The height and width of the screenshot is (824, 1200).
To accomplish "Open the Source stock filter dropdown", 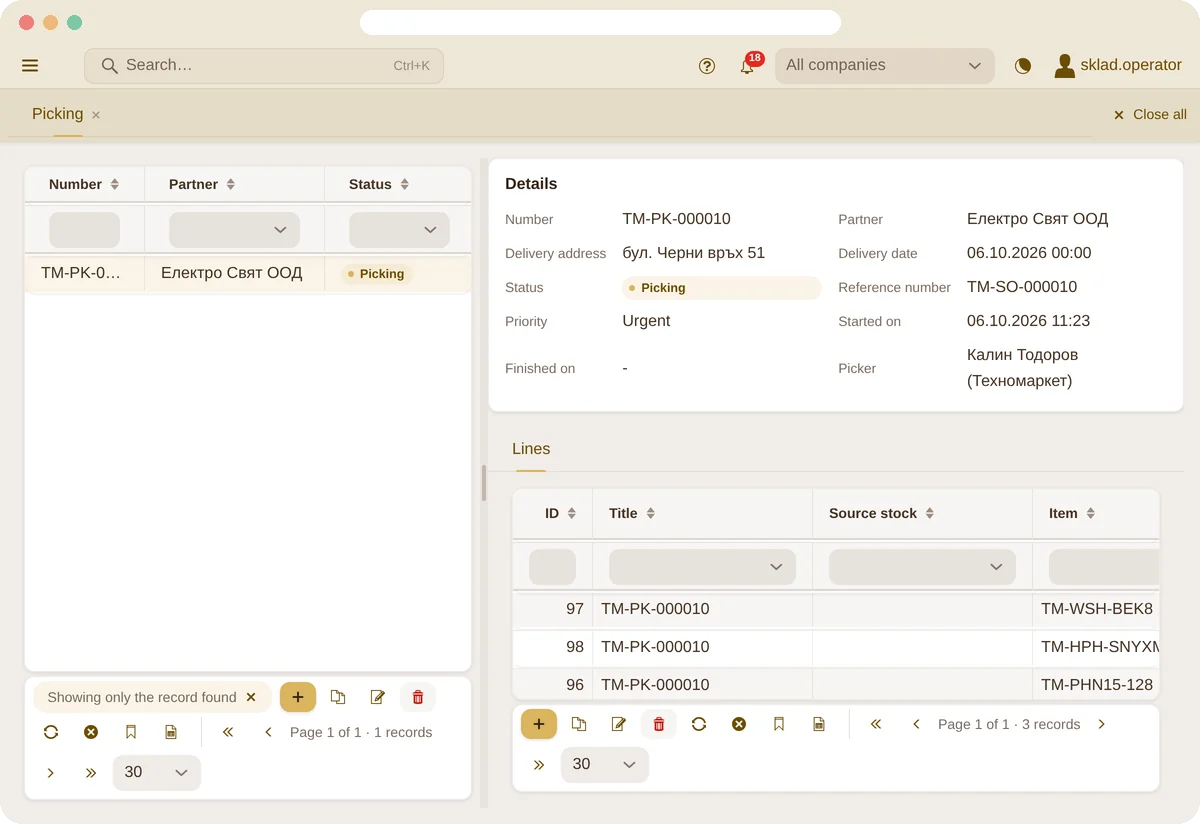I will tap(922, 567).
